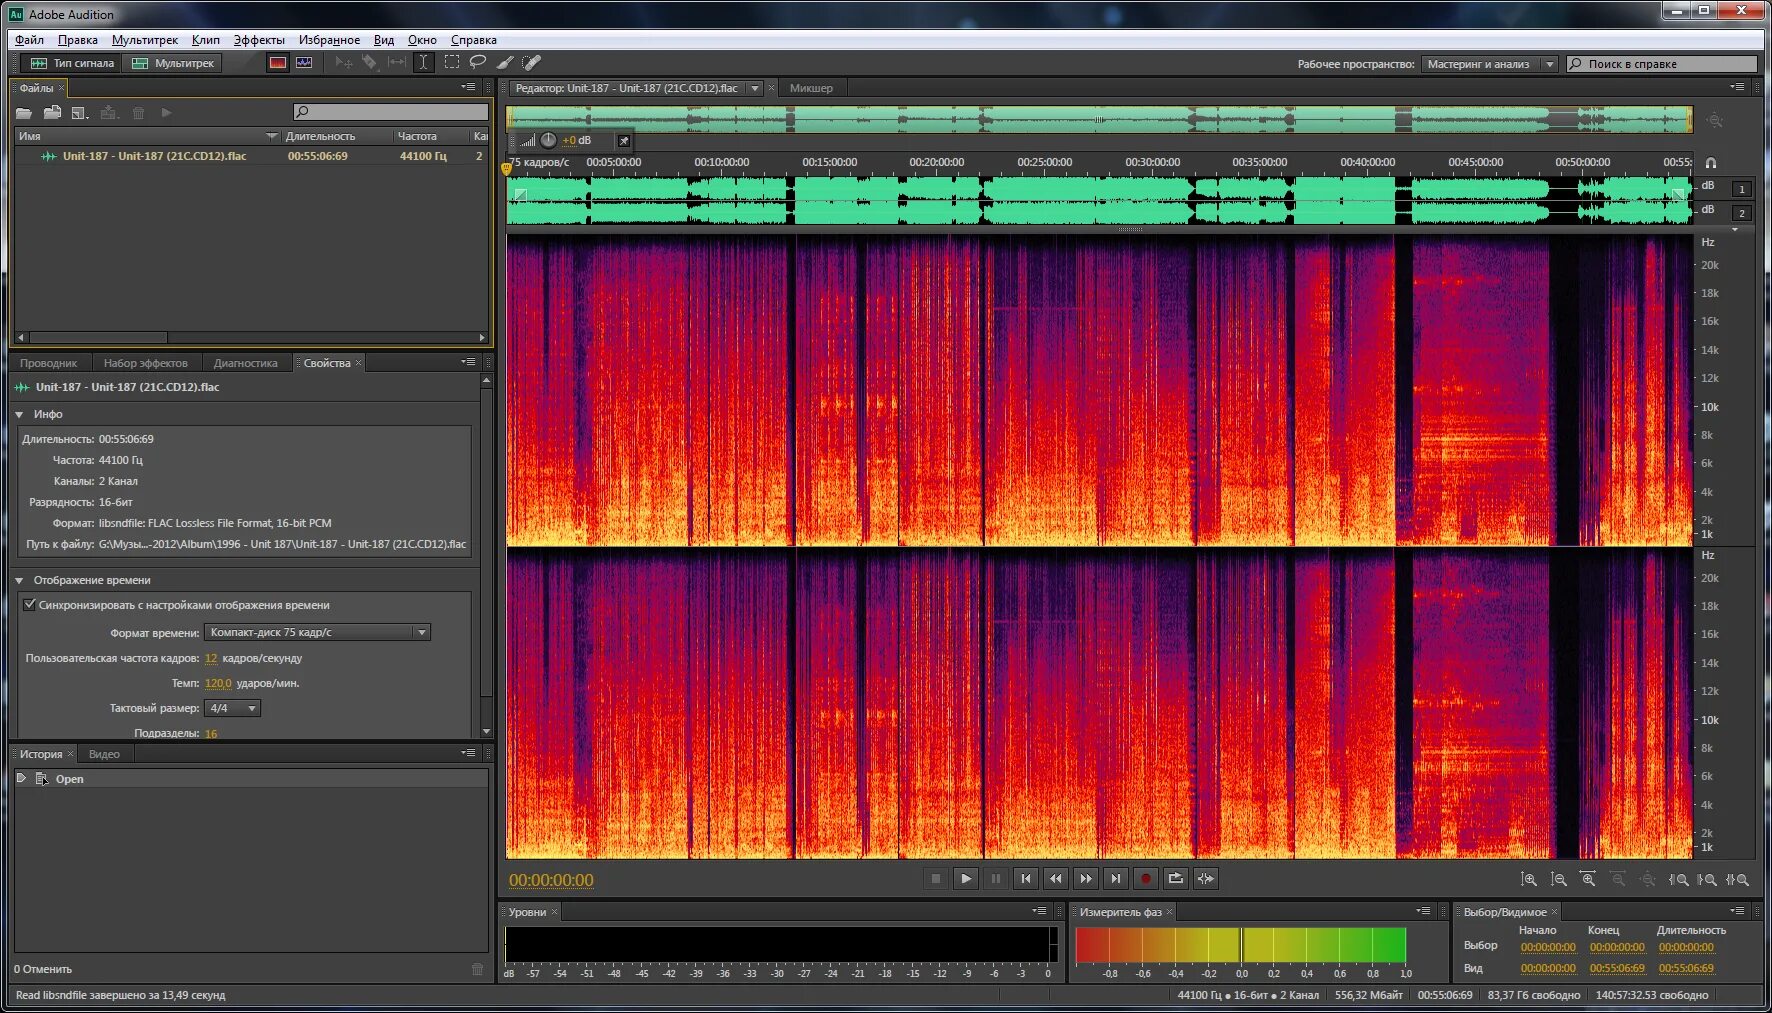Zoom in at in point
Viewport: 1772px width, 1013px height.
click(x=1679, y=880)
